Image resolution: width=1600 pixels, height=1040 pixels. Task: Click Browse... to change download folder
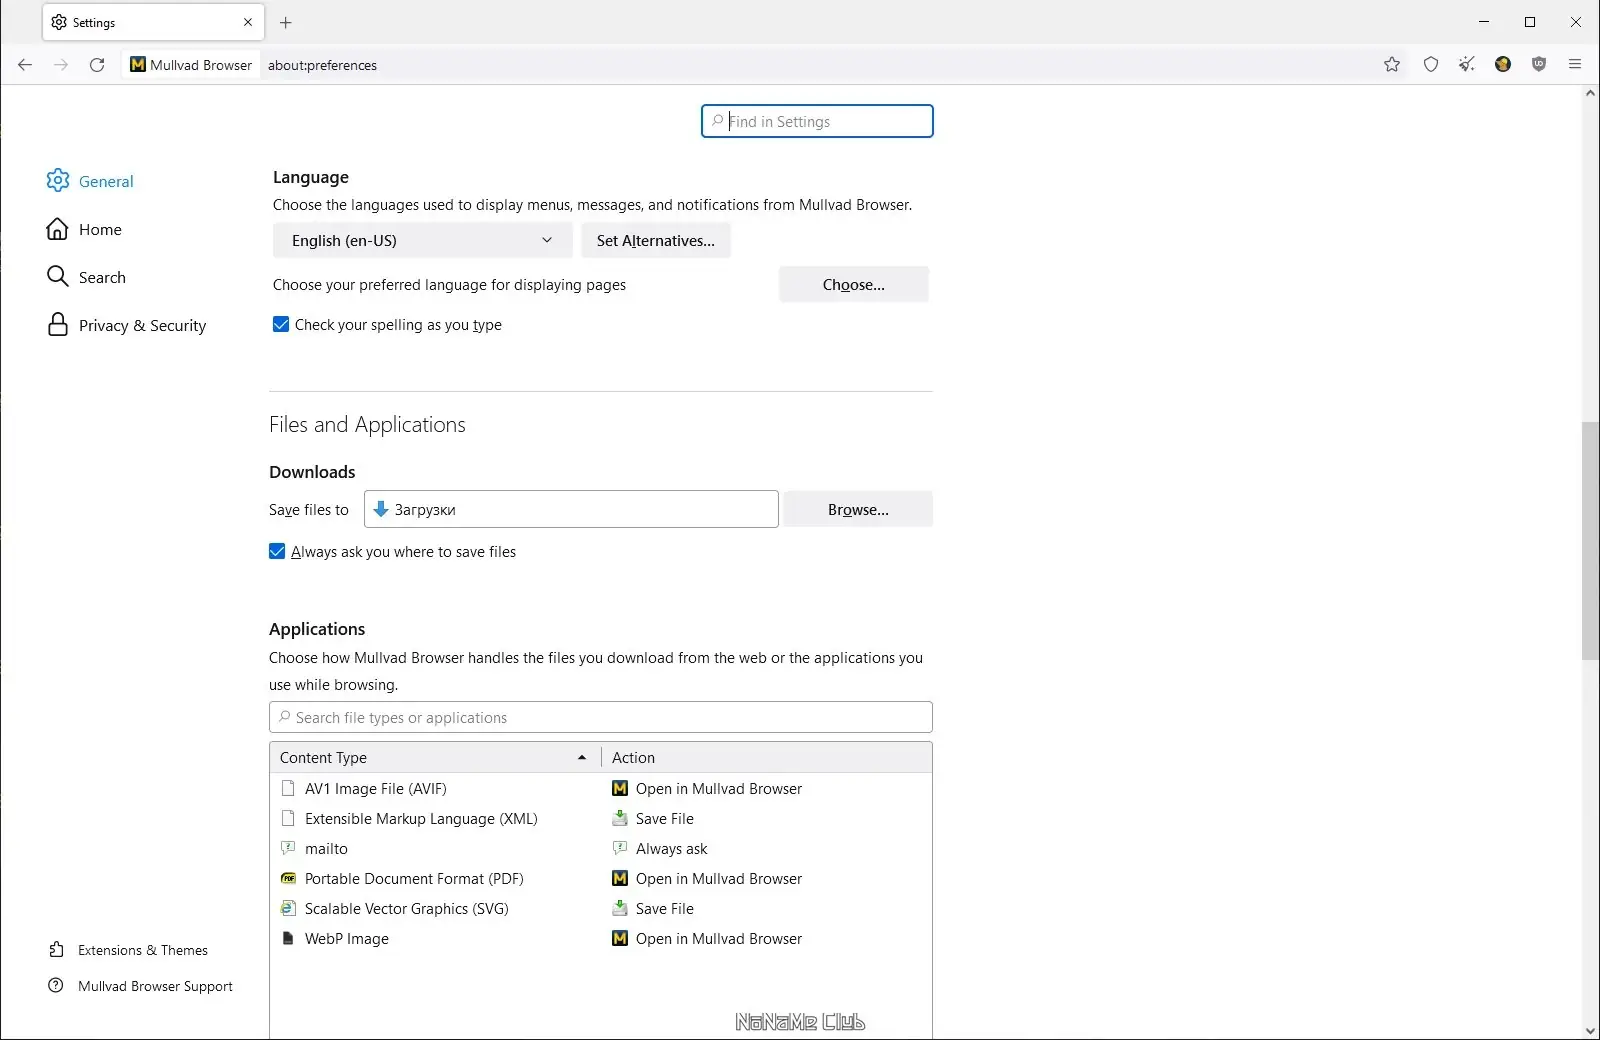(857, 510)
